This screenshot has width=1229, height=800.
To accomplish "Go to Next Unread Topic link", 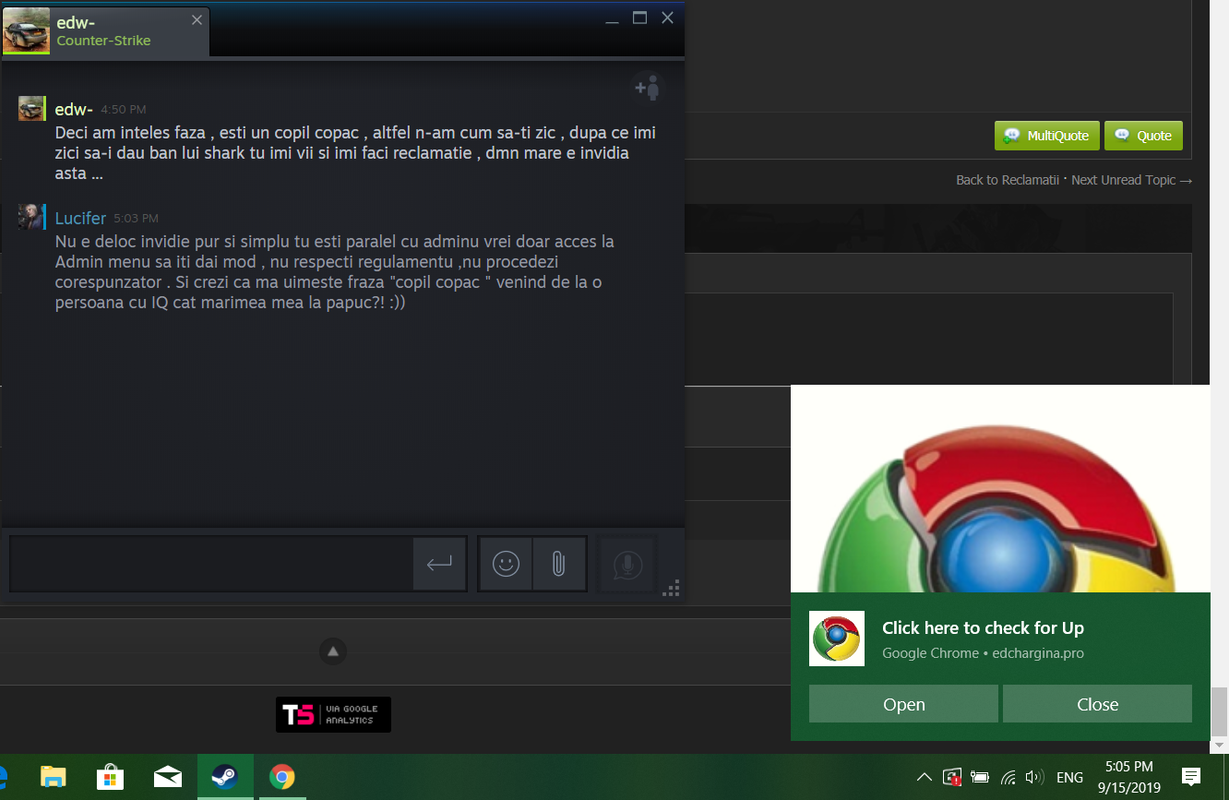I will tap(1131, 180).
